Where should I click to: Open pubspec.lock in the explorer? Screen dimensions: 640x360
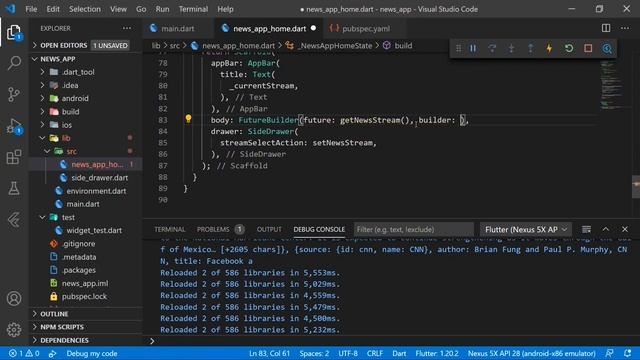[x=84, y=296]
